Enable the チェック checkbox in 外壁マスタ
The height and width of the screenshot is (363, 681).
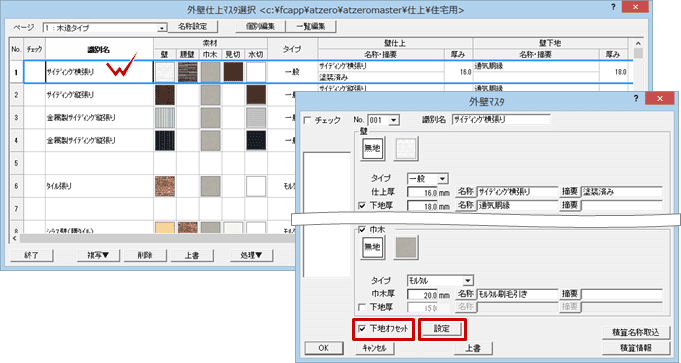[x=307, y=120]
